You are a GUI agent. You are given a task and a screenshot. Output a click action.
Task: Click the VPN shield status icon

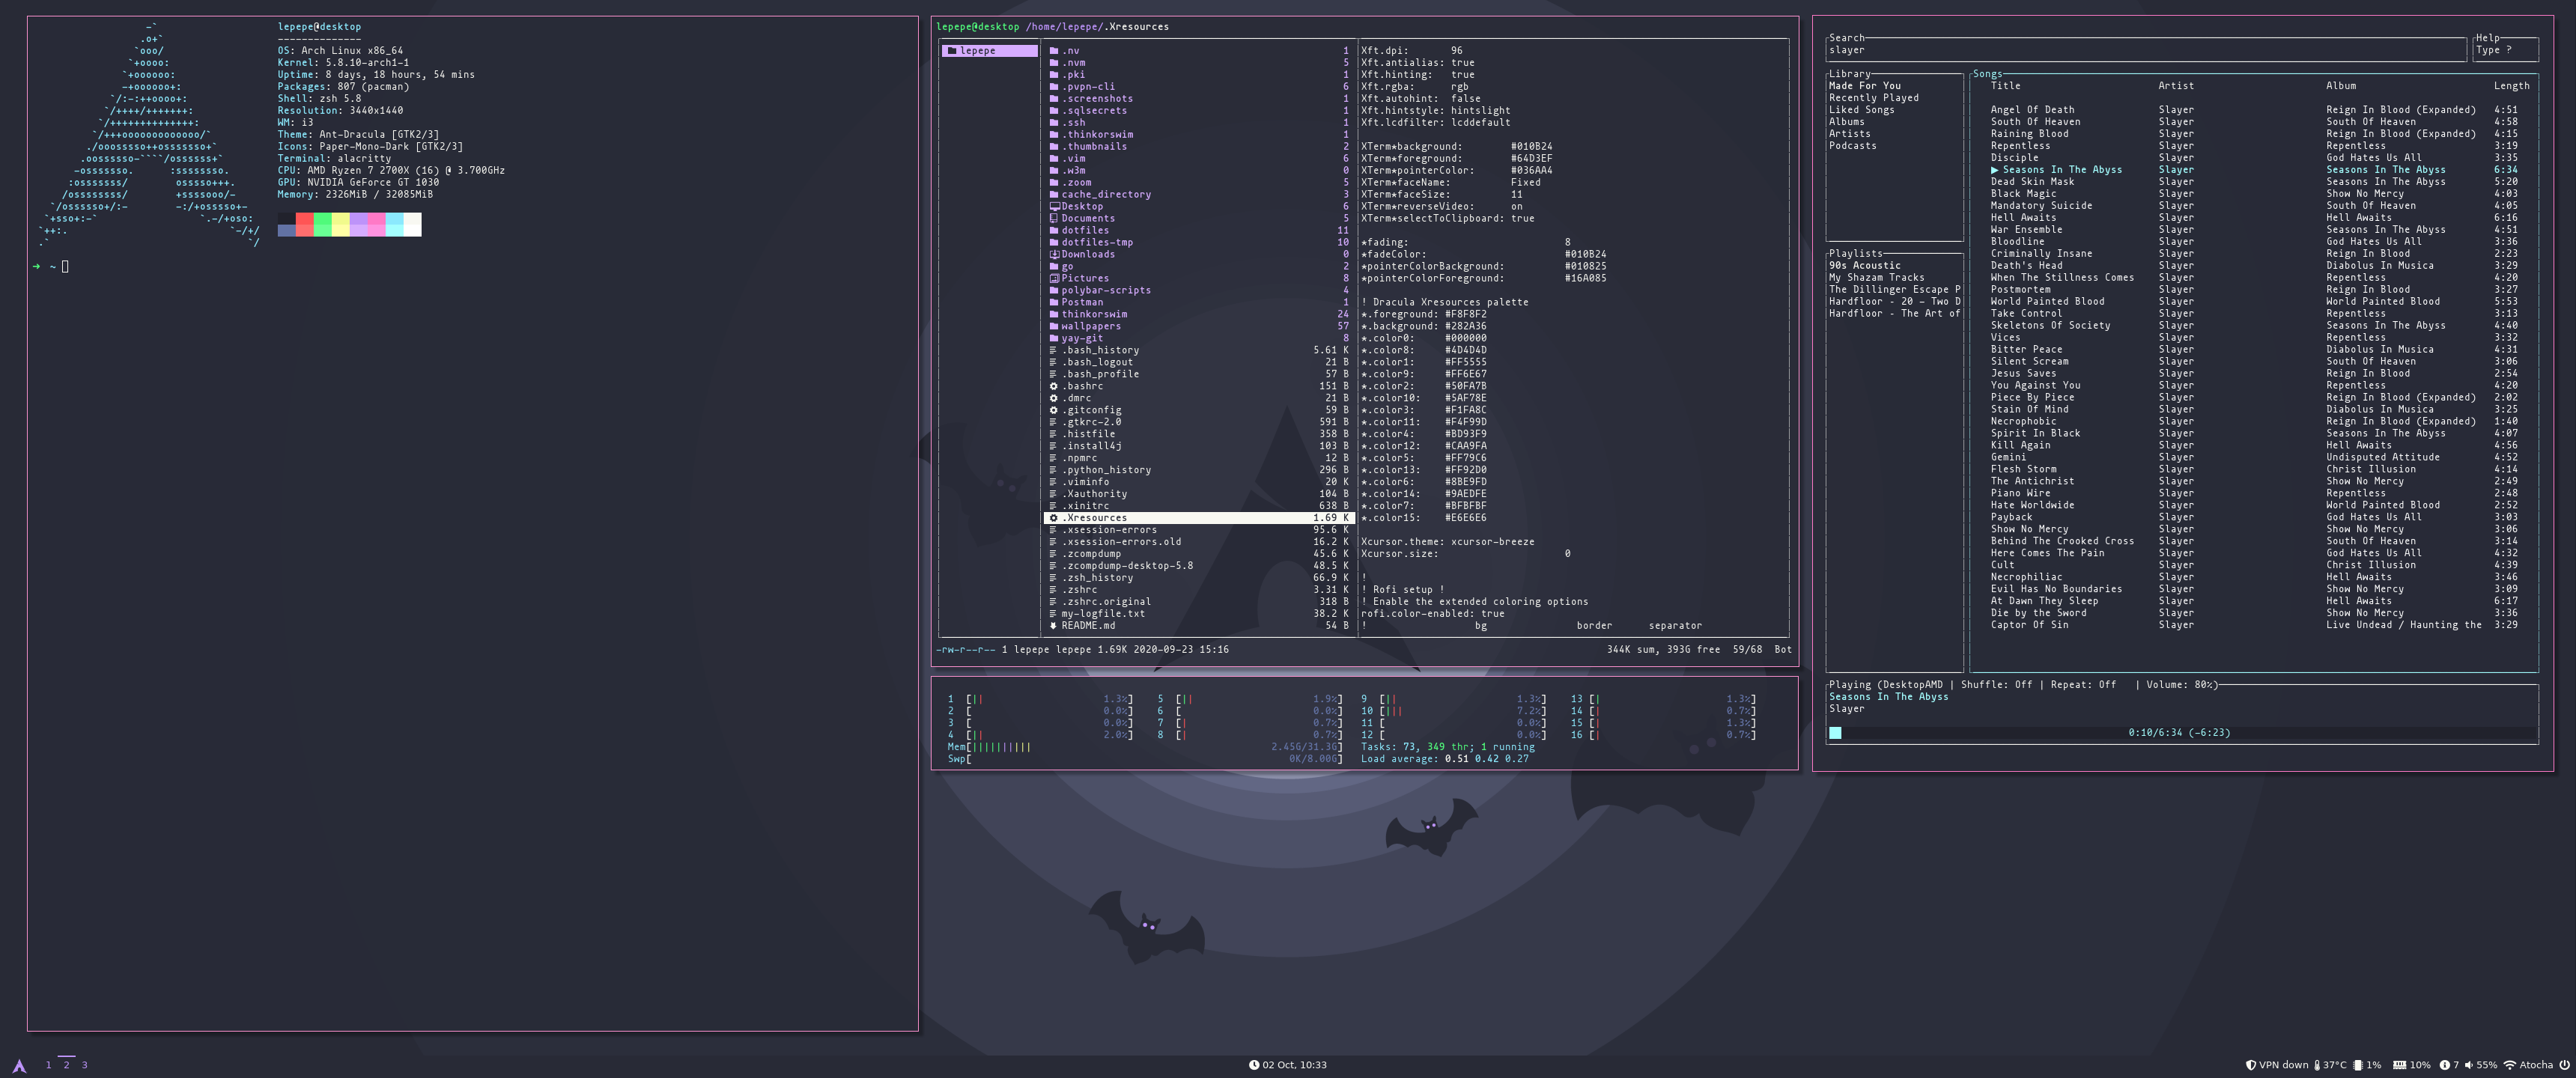2251,1065
